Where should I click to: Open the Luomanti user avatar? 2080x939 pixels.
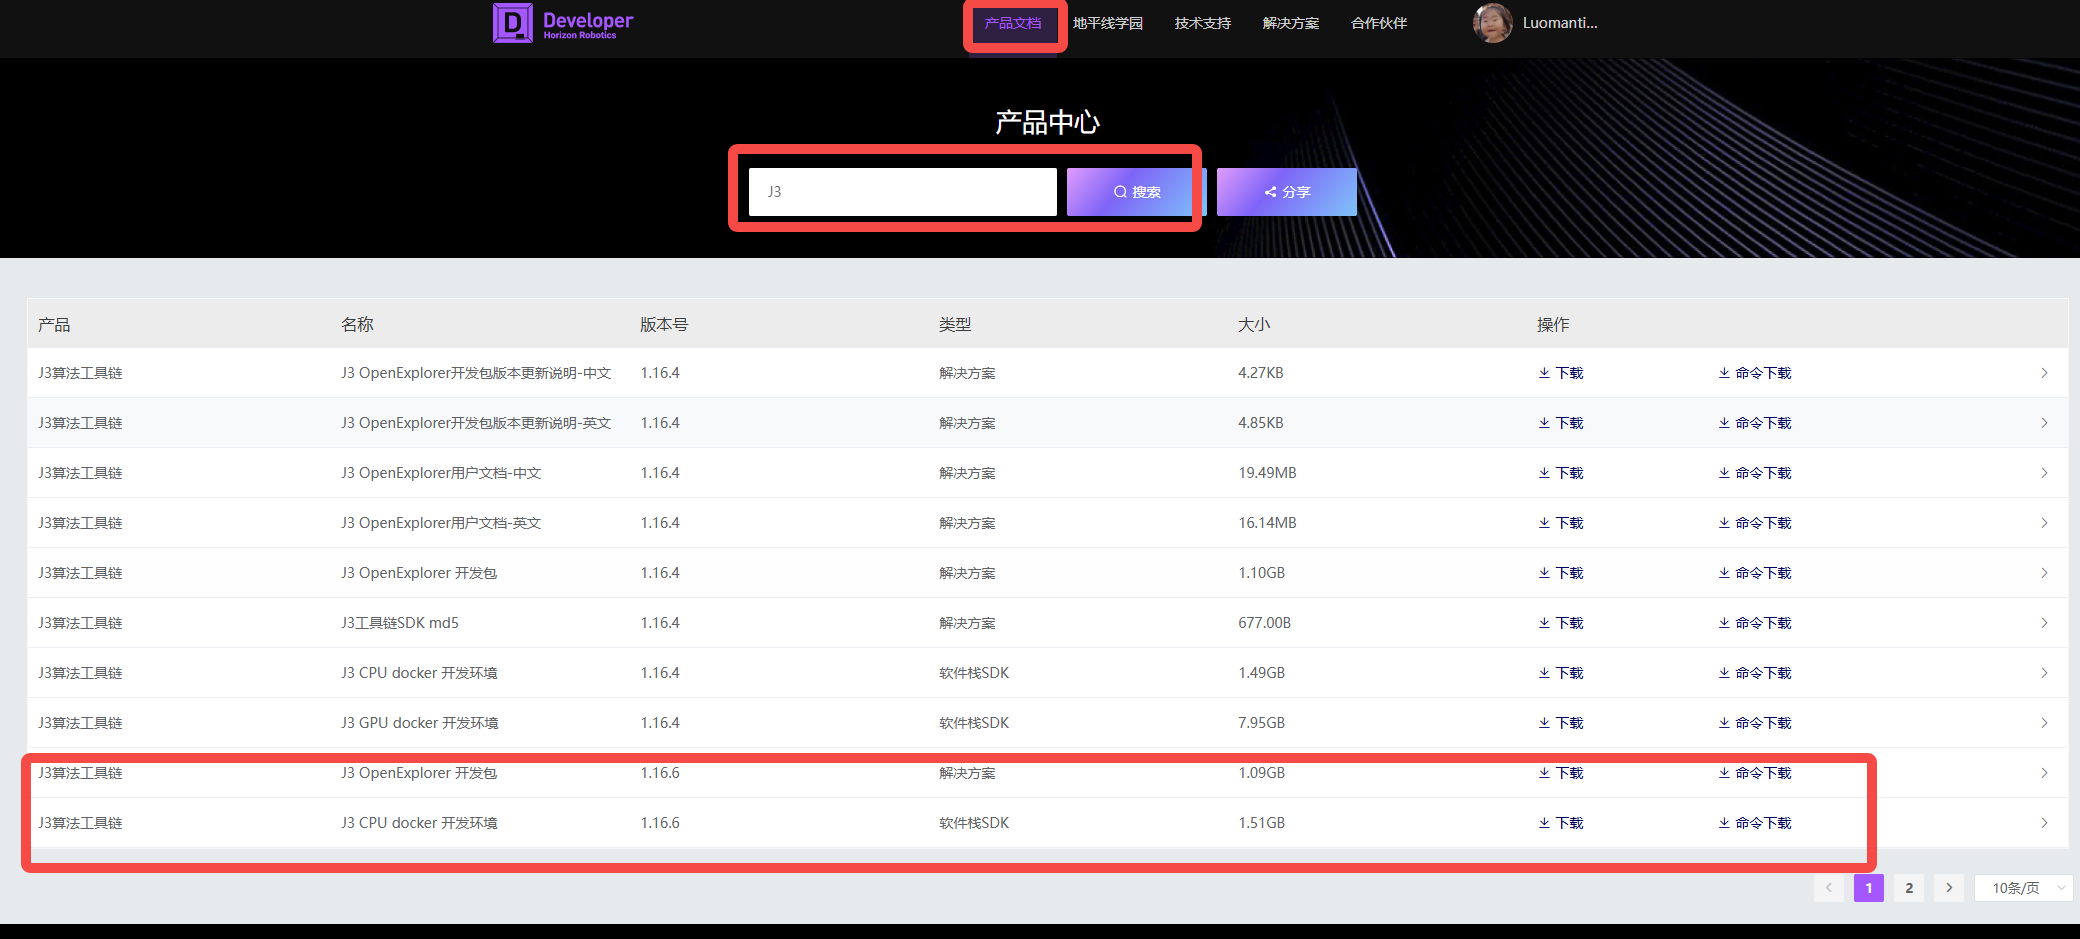pos(1492,23)
